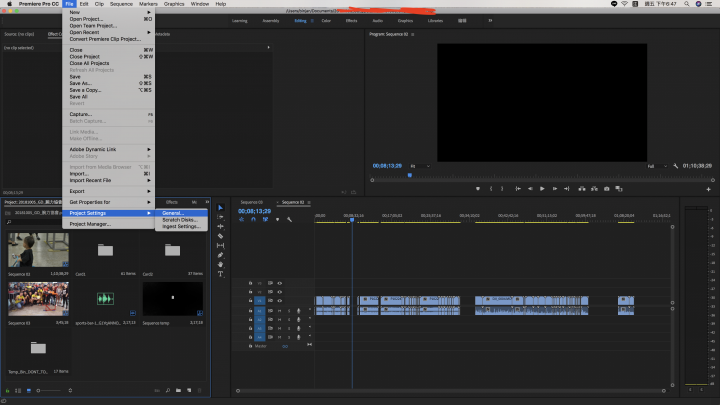Switch Project panel to list view
Screen dimensions: 720x405
(x=18, y=390)
